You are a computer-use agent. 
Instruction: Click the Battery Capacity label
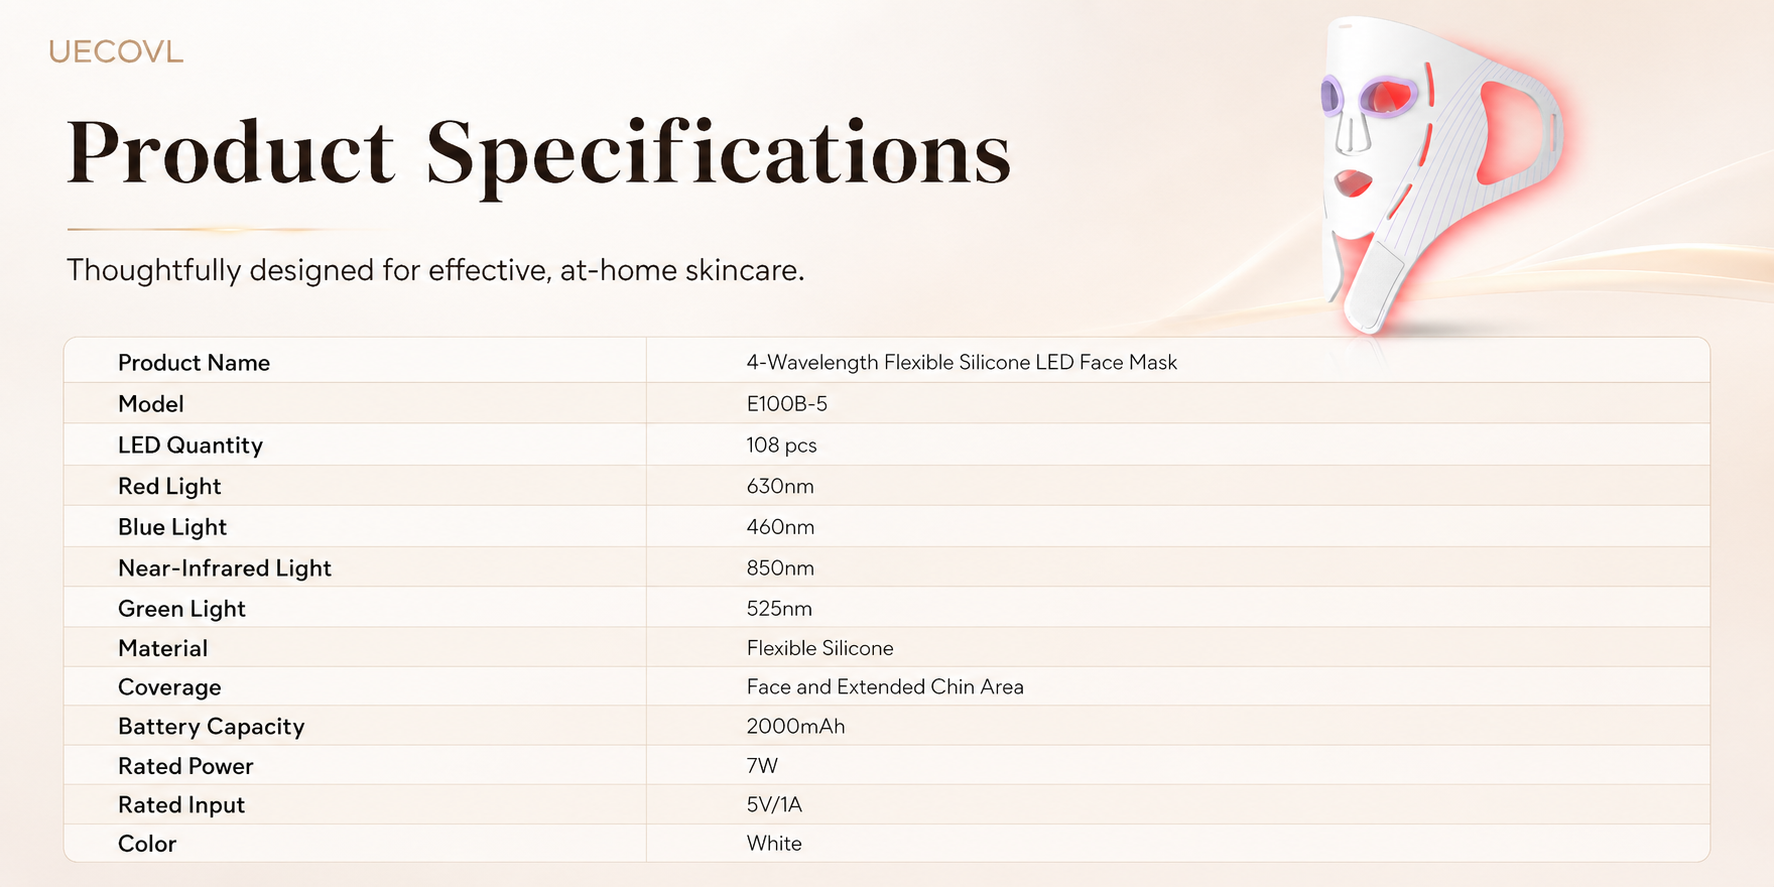tap(211, 727)
